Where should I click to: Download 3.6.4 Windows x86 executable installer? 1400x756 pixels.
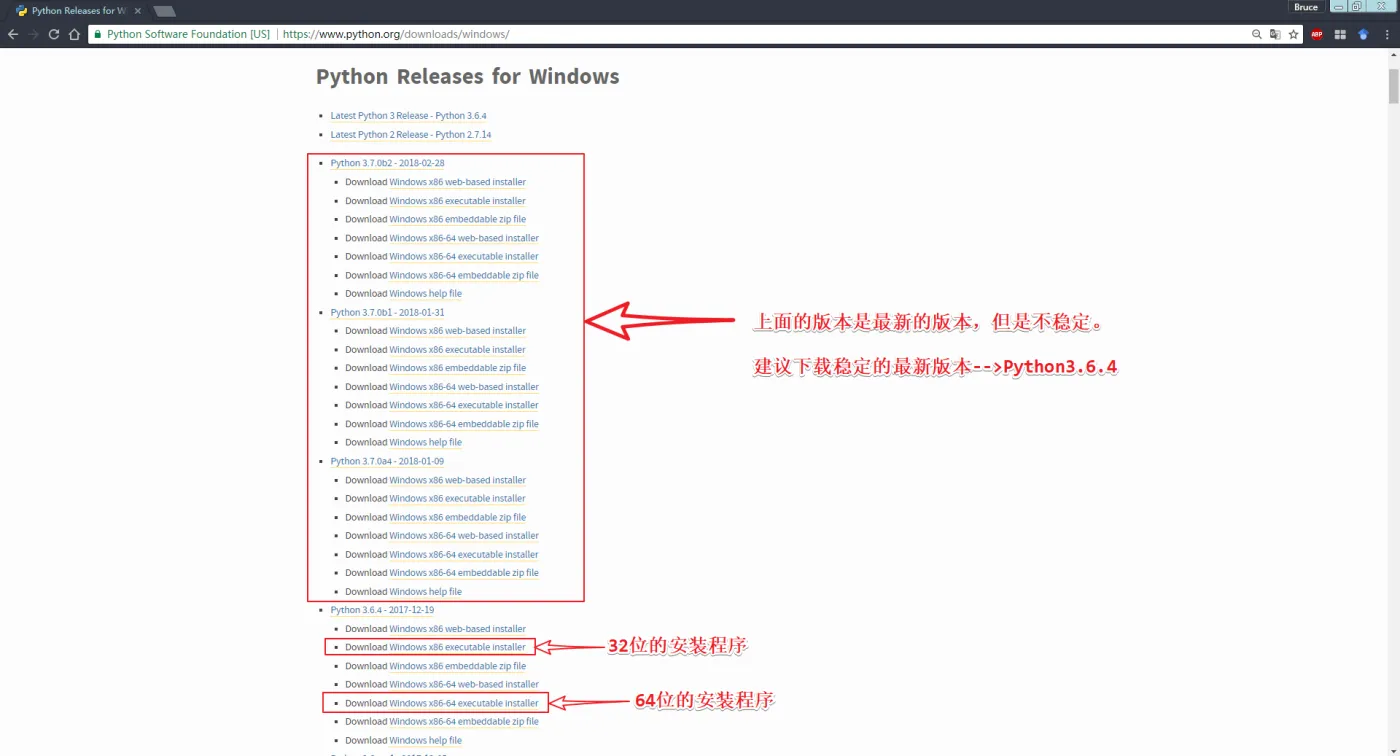457,647
